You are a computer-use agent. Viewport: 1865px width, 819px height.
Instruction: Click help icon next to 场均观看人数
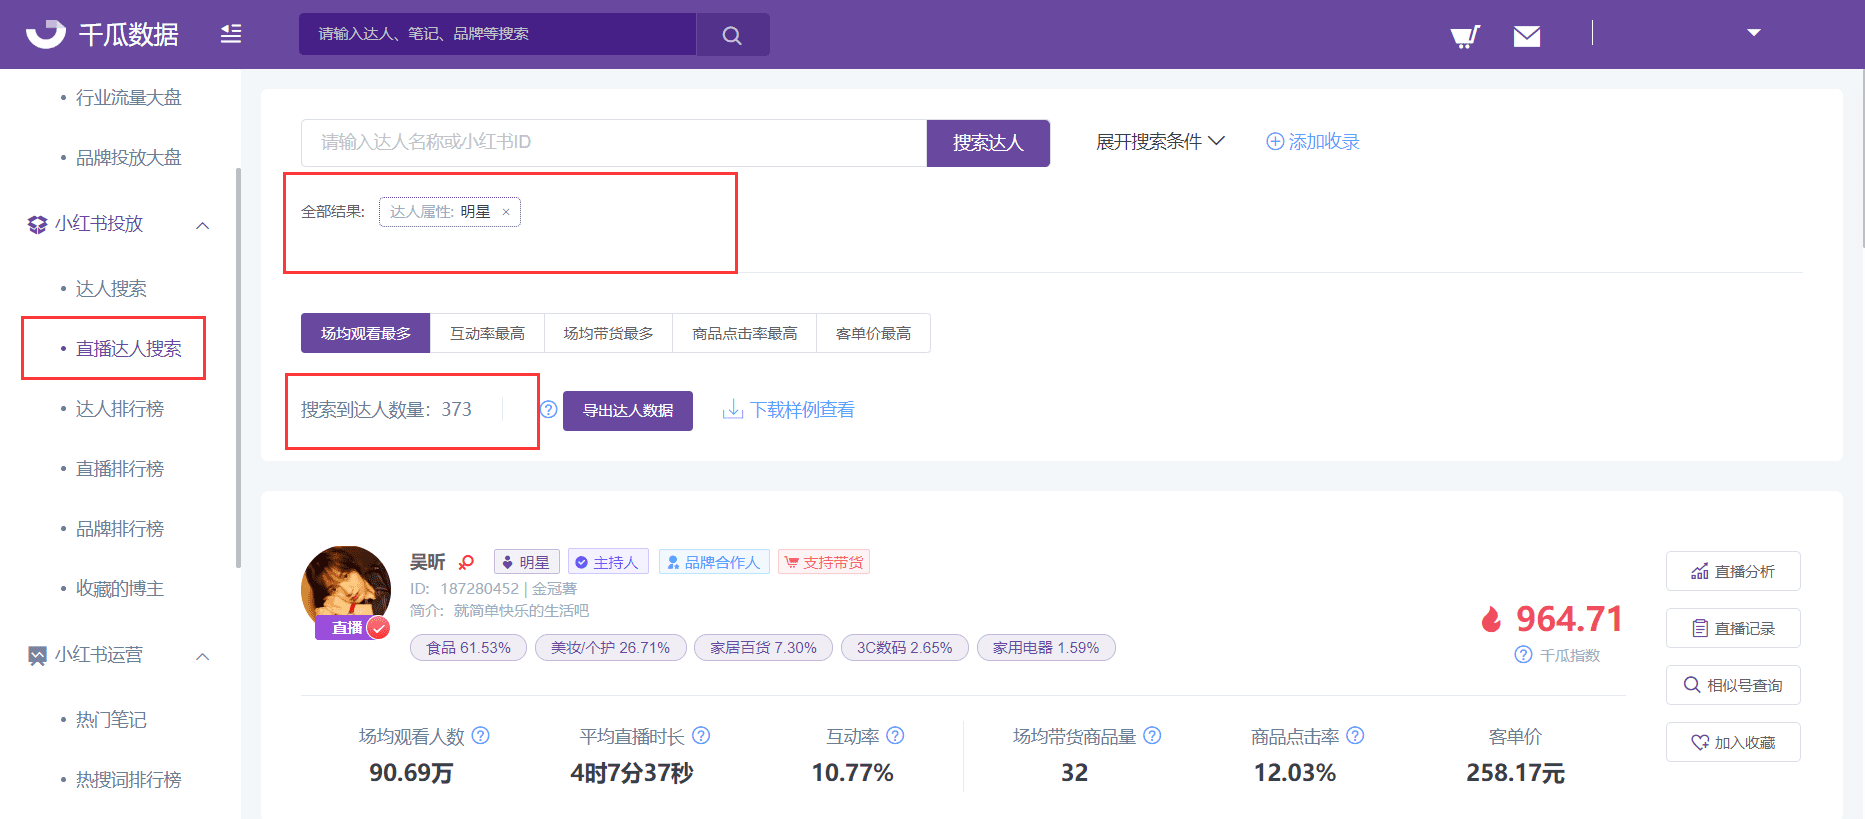coord(481,736)
